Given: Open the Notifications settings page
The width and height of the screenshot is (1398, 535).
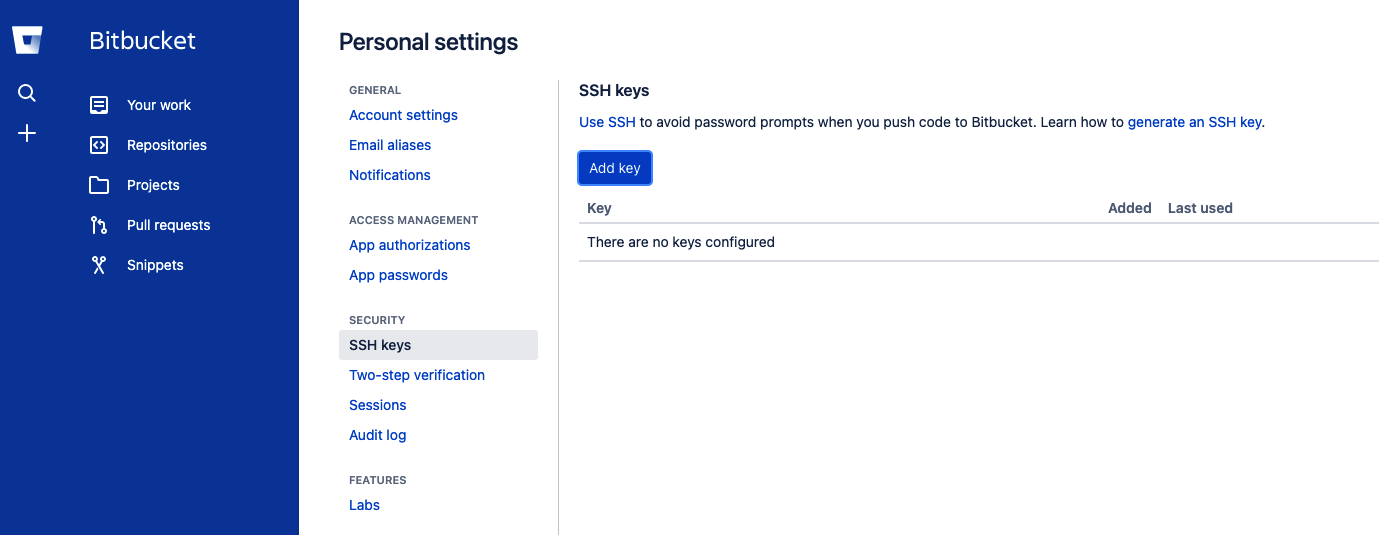Looking at the screenshot, I should pos(389,175).
